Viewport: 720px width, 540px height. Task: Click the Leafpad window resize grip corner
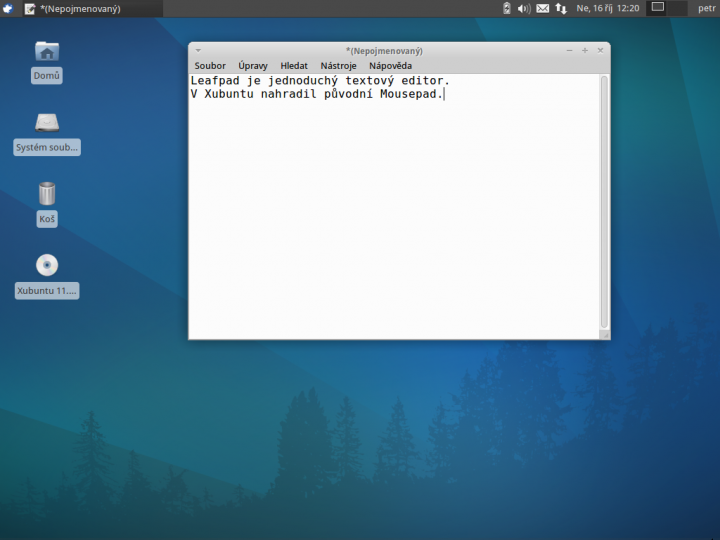[x=606, y=335]
